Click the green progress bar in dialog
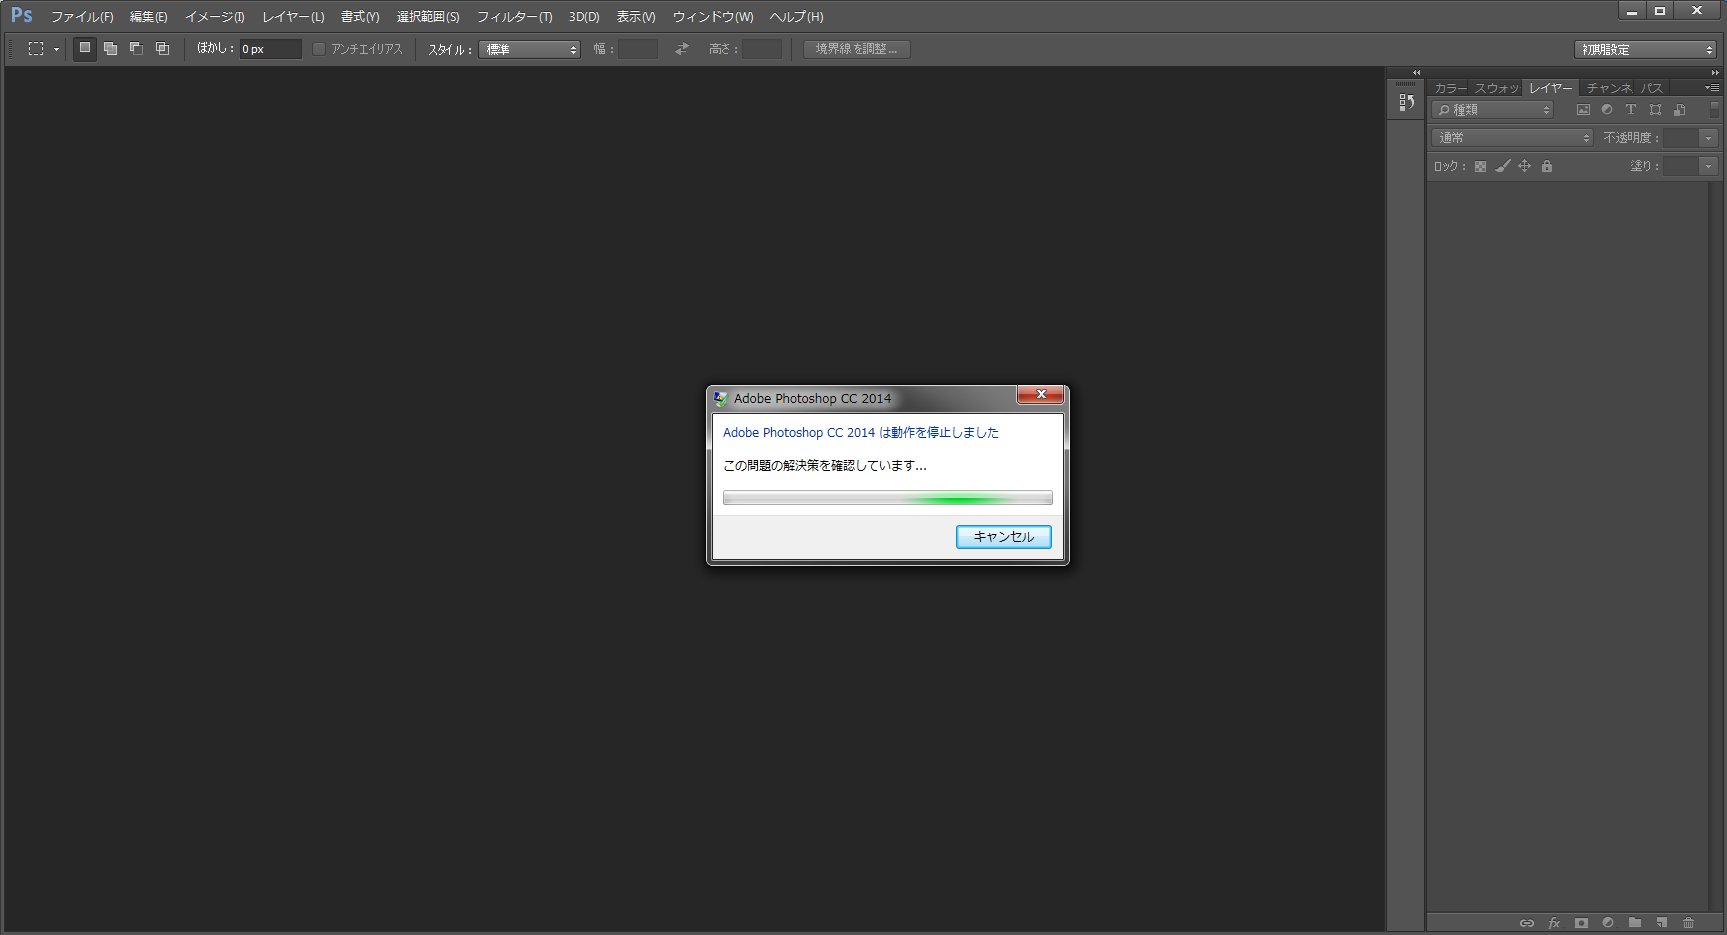The image size is (1727, 935). pyautogui.click(x=888, y=498)
